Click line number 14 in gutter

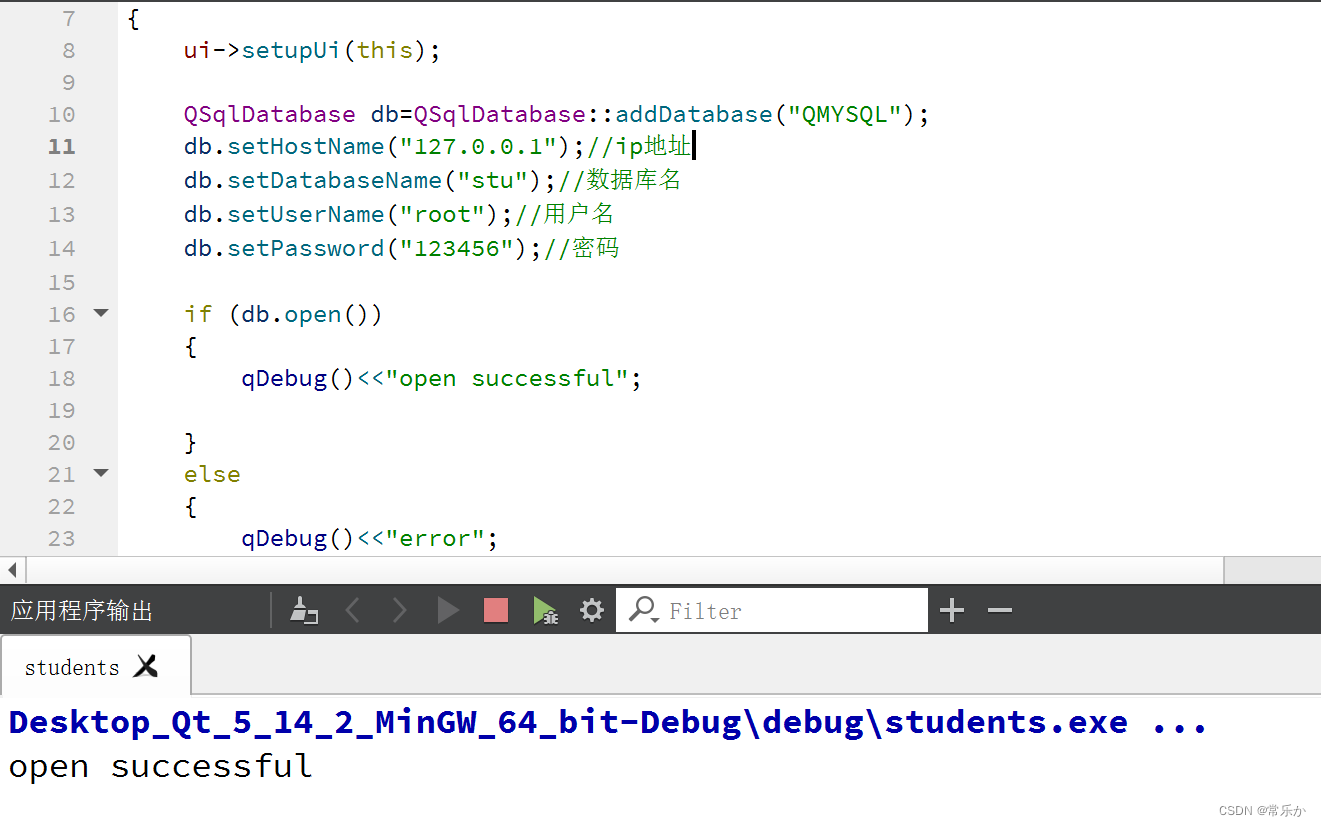click(x=62, y=248)
